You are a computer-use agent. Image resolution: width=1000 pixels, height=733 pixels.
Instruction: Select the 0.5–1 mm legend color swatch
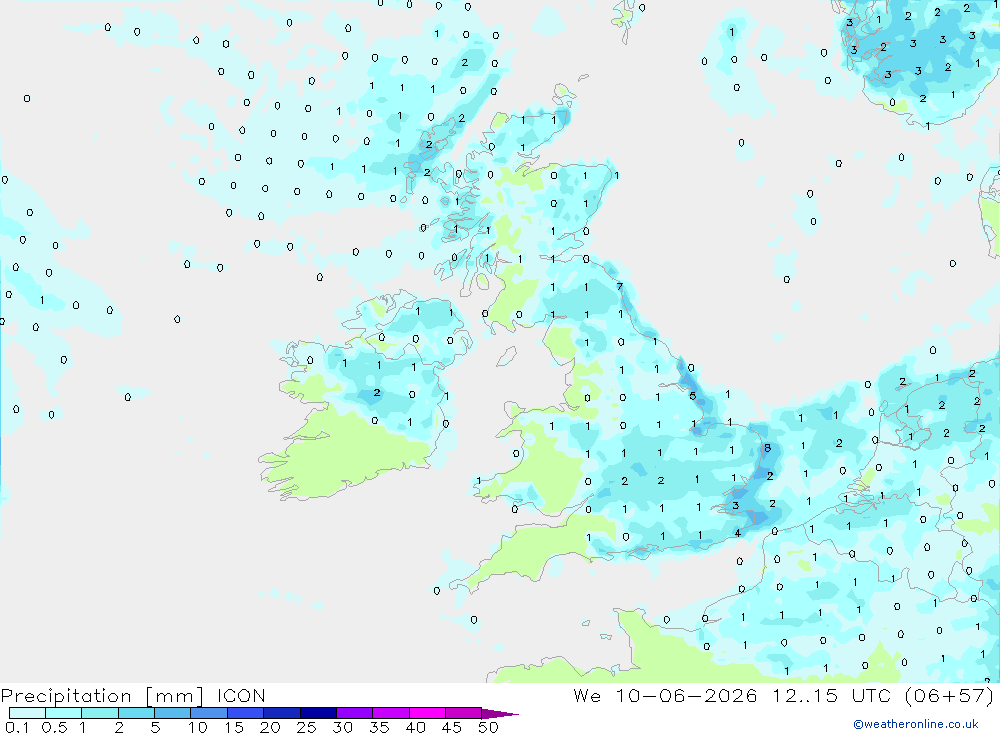[64, 713]
